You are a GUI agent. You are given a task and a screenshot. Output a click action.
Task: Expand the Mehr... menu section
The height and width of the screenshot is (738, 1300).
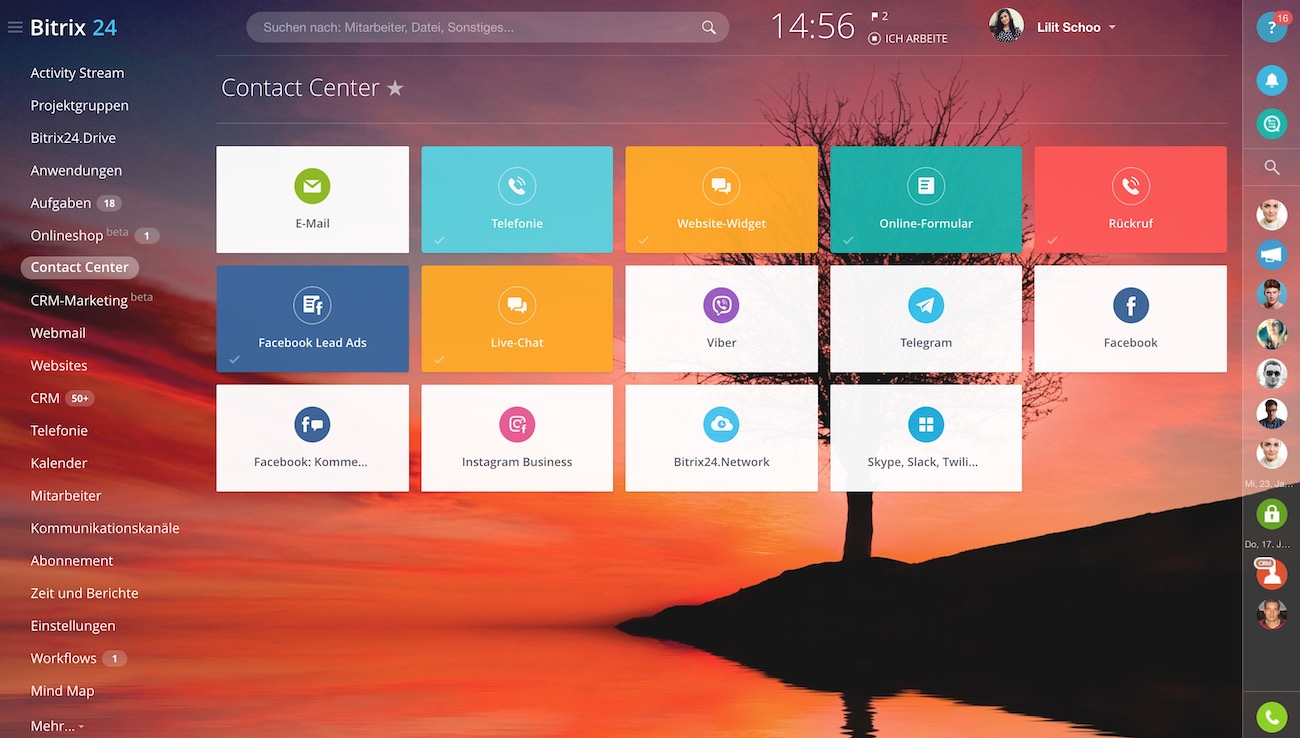[x=57, y=726]
